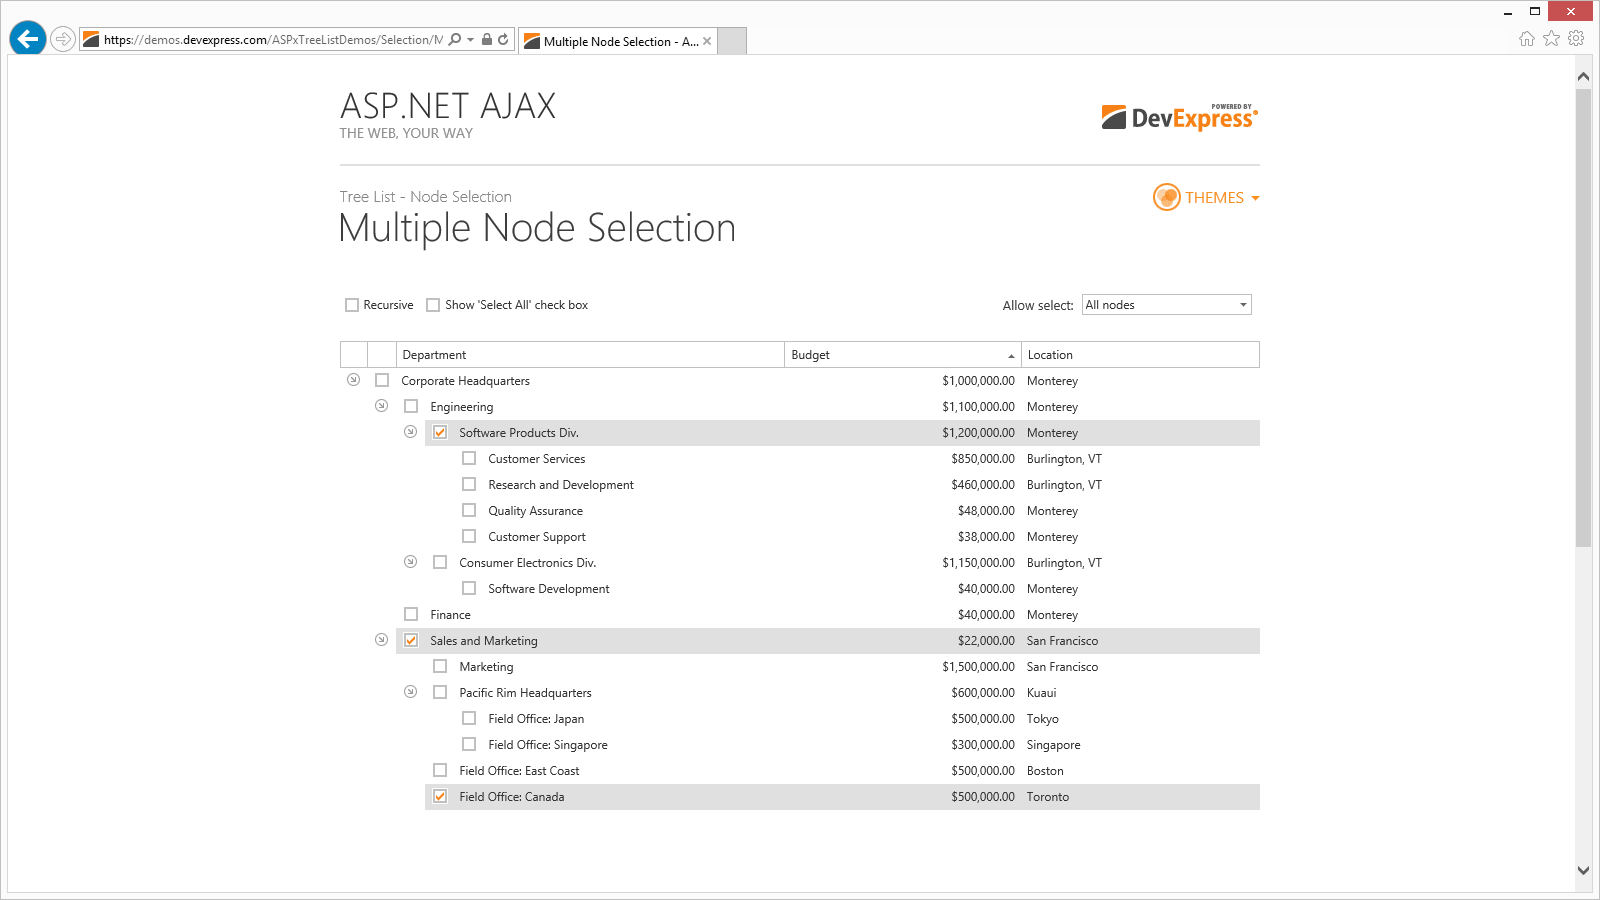
Task: Collapse the Software Products Div. node
Action: point(410,432)
